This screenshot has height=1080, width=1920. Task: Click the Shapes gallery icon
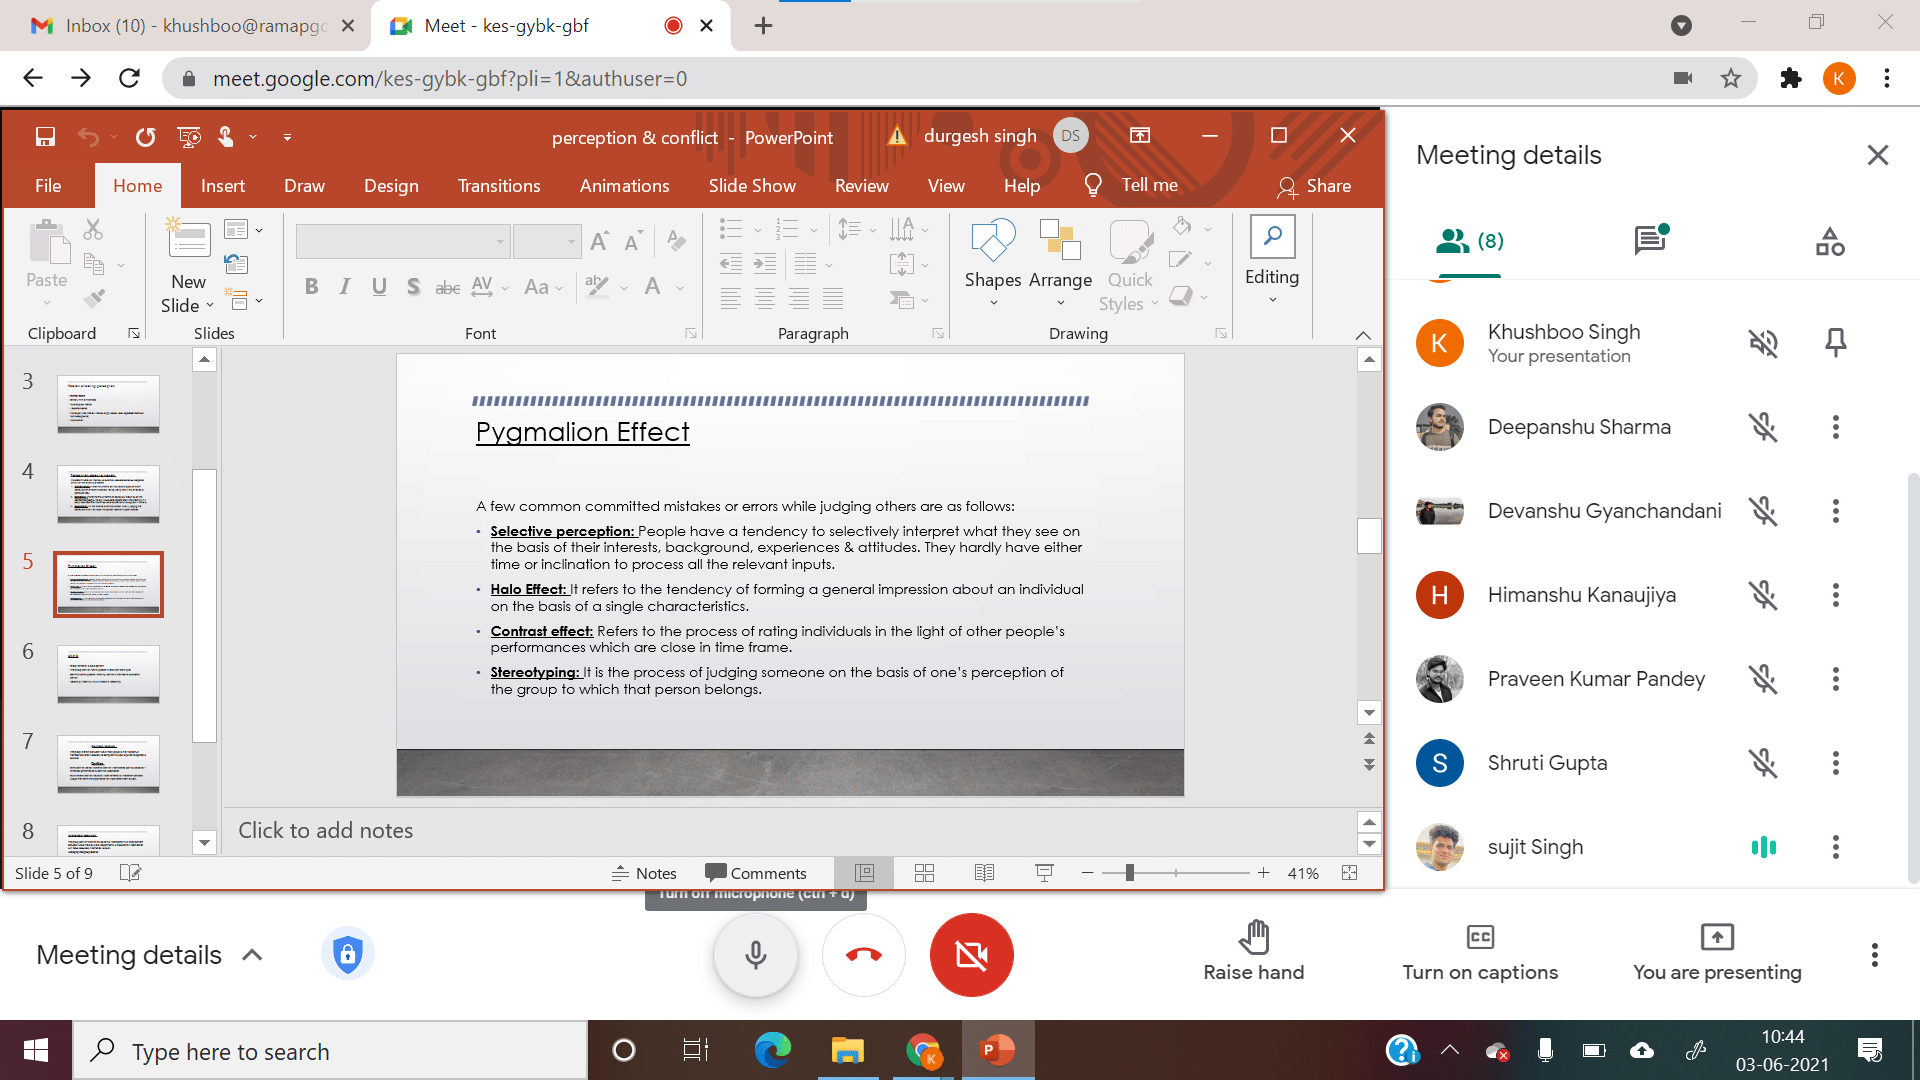point(992,241)
